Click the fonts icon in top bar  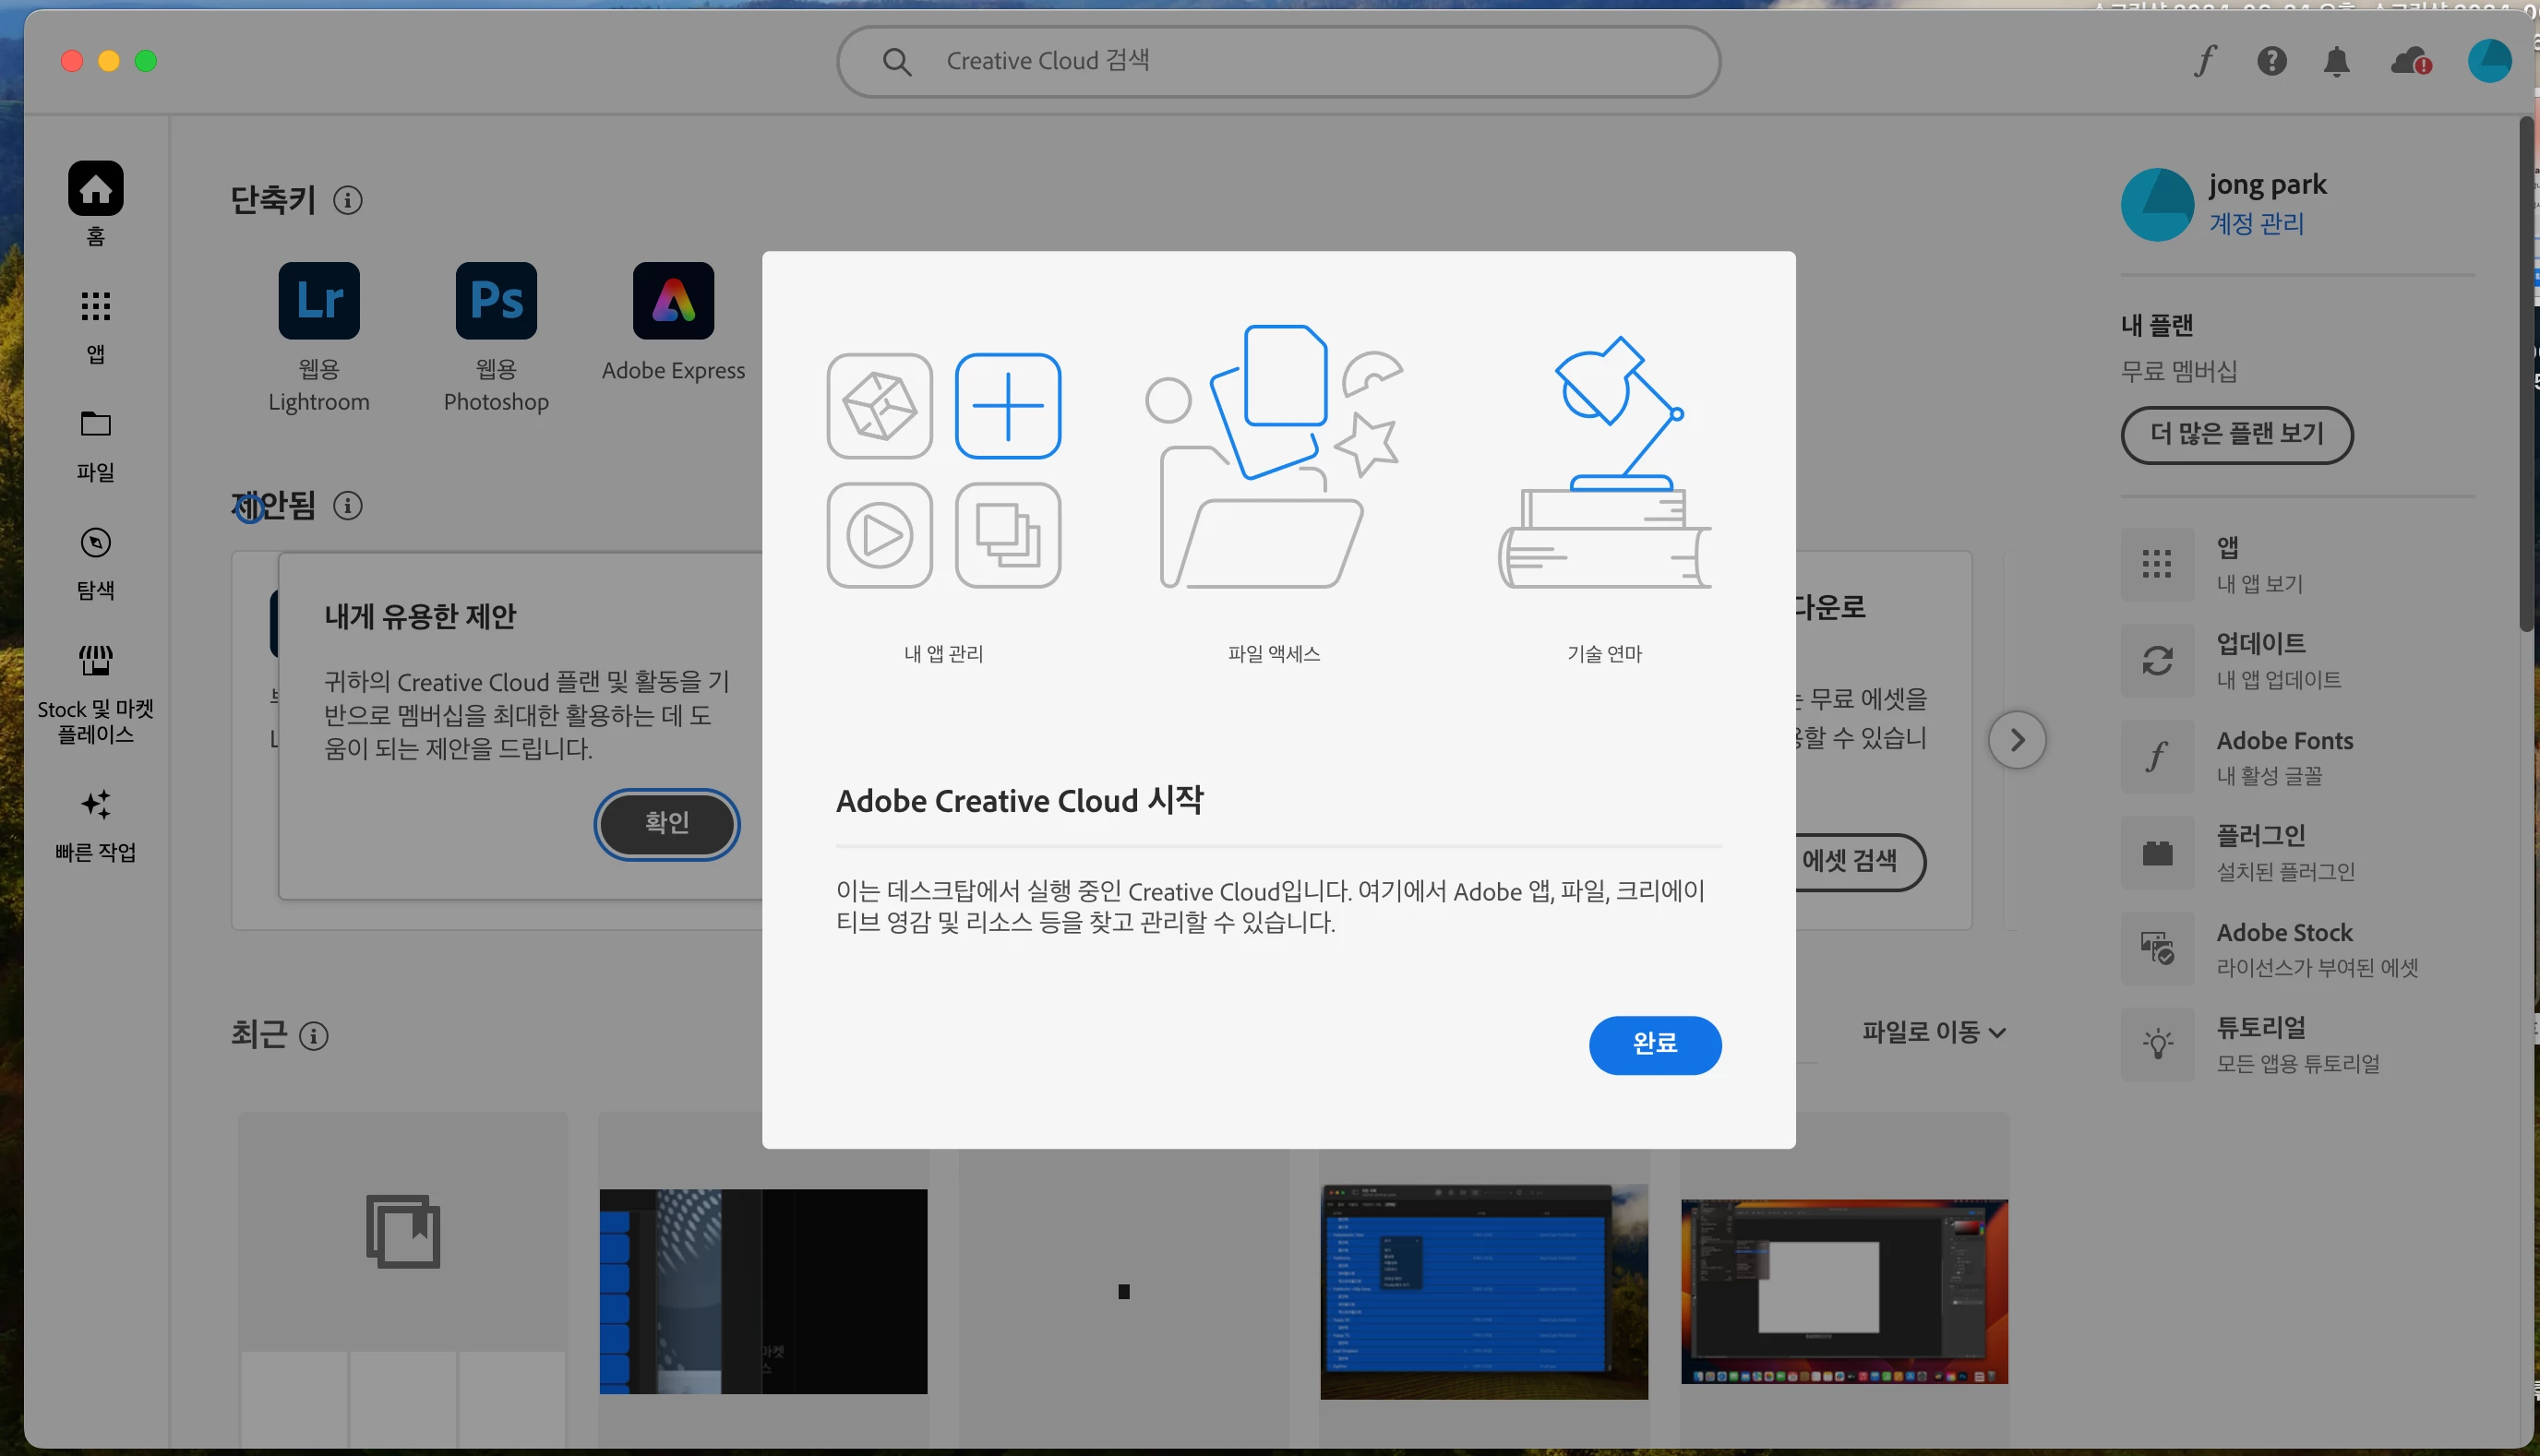coord(2205,61)
